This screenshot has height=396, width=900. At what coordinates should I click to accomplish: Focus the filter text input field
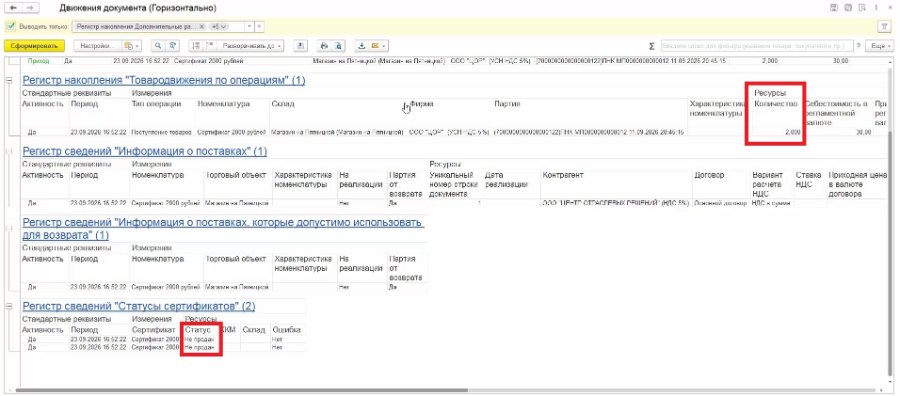tap(756, 46)
